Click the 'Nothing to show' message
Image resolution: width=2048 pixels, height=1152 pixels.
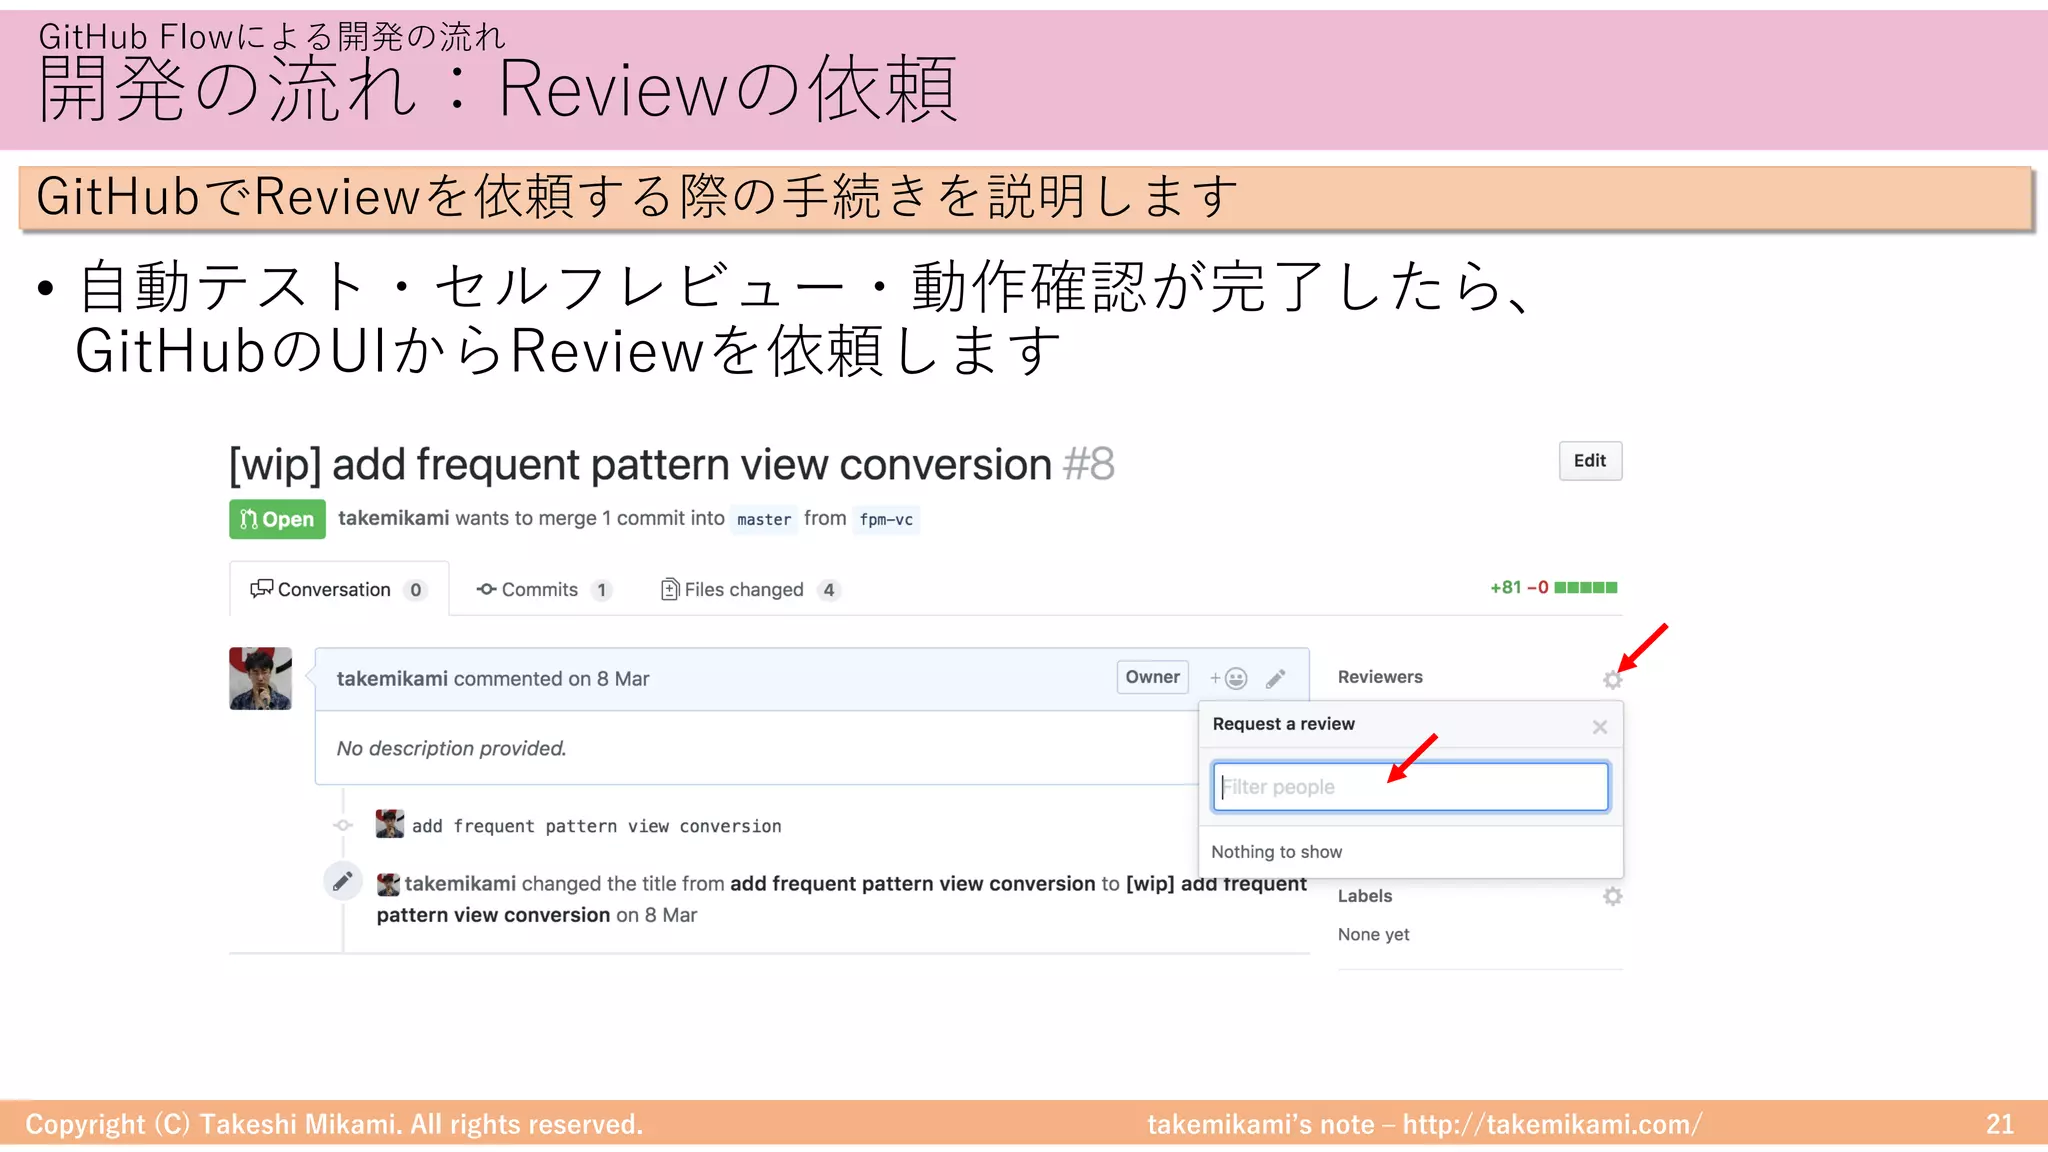click(1277, 852)
